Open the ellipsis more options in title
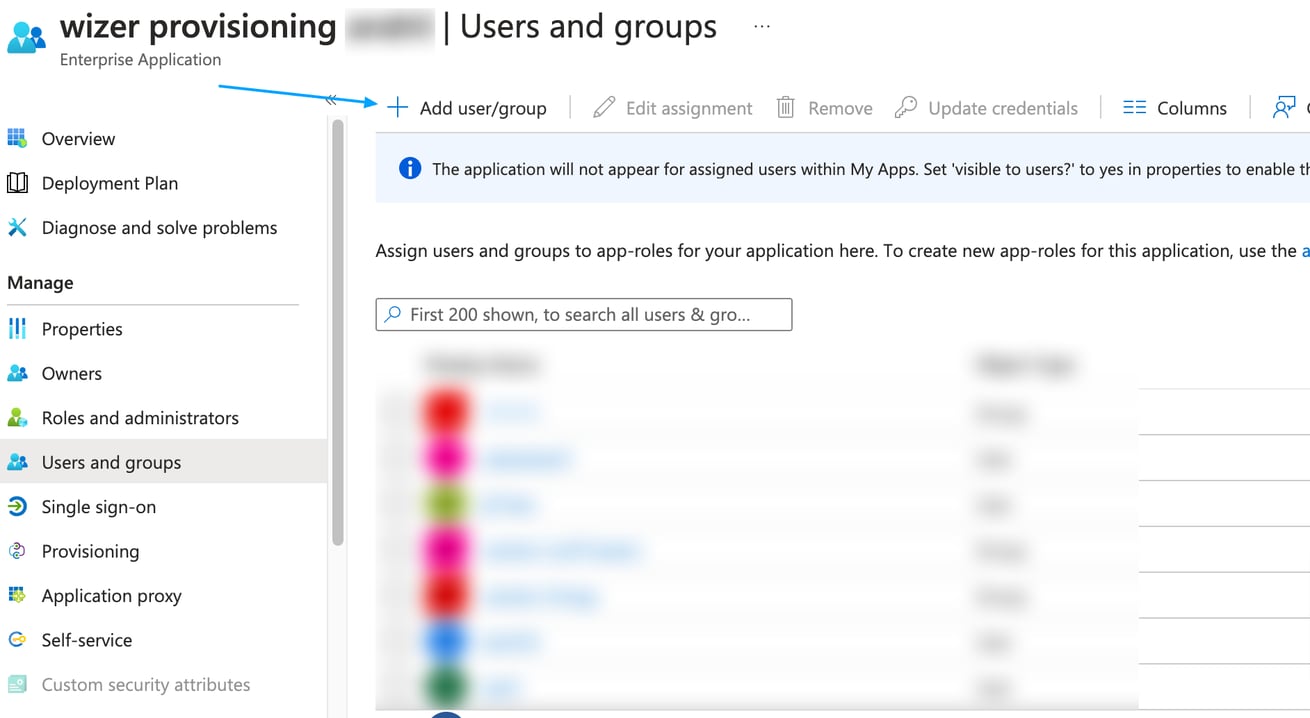 (762, 27)
